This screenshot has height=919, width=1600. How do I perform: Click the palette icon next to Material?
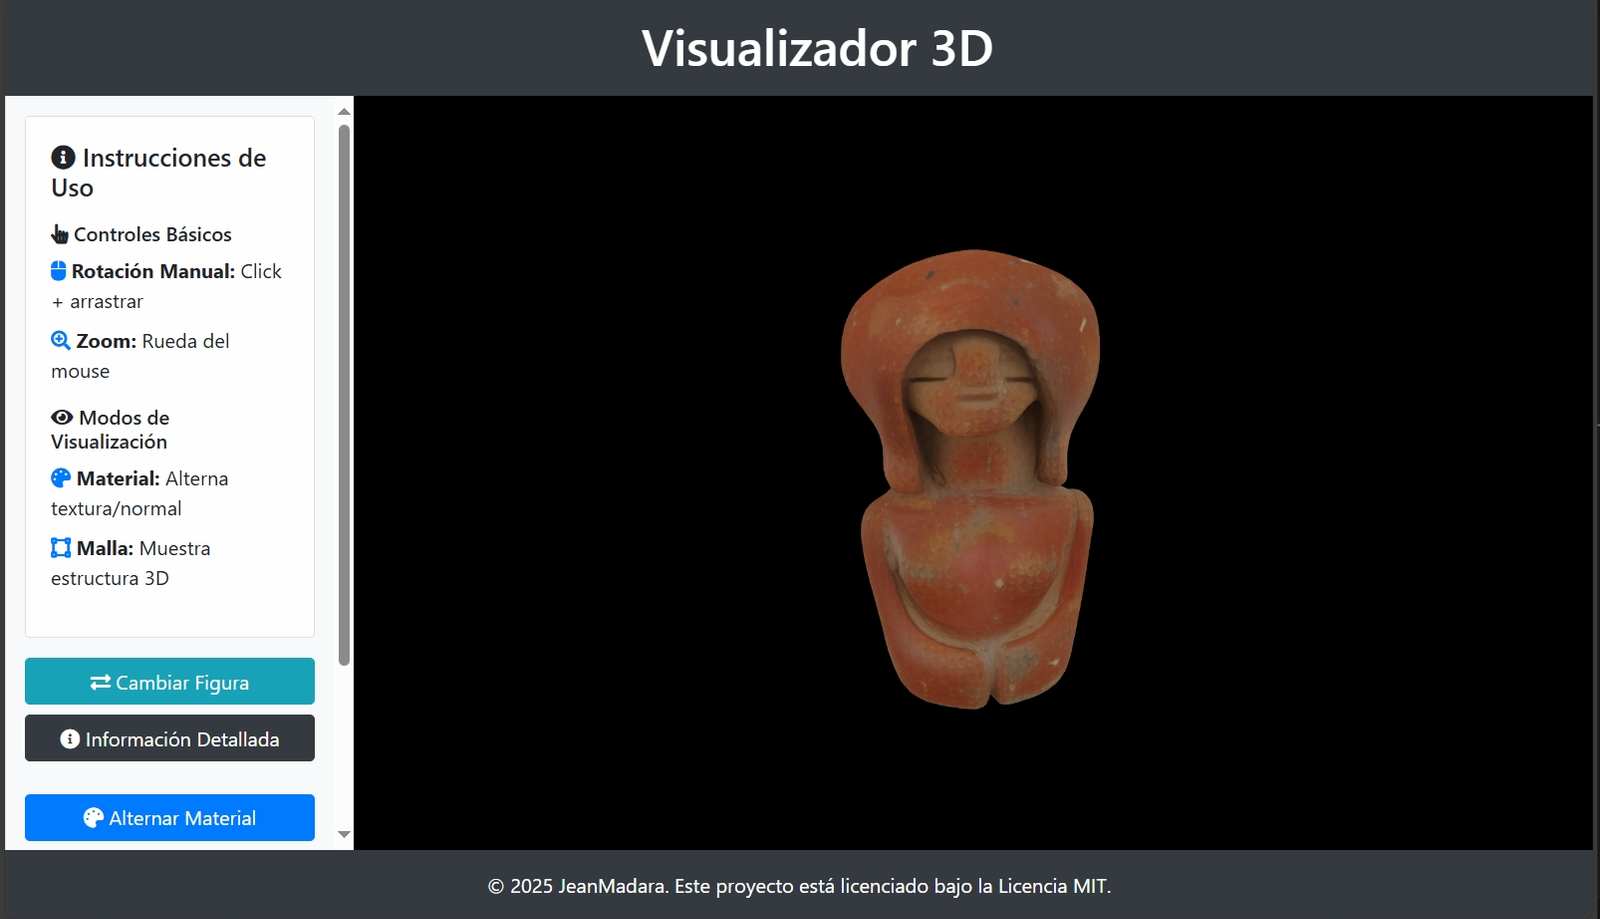[x=61, y=479]
